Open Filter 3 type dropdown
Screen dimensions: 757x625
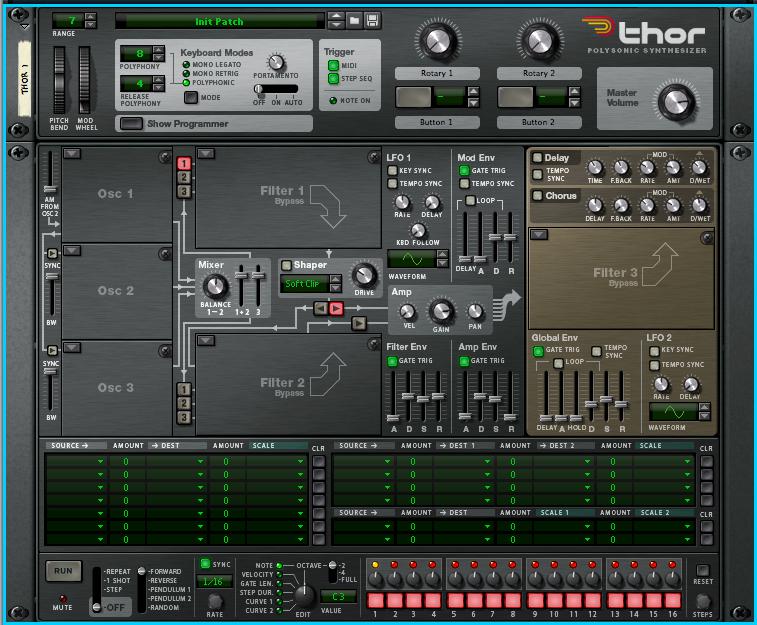point(539,235)
